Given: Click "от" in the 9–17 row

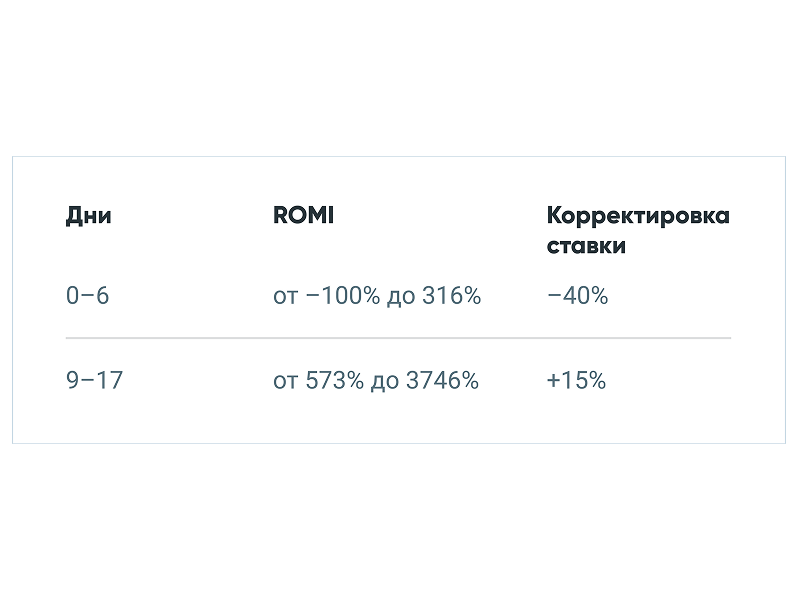Looking at the screenshot, I should (285, 381).
